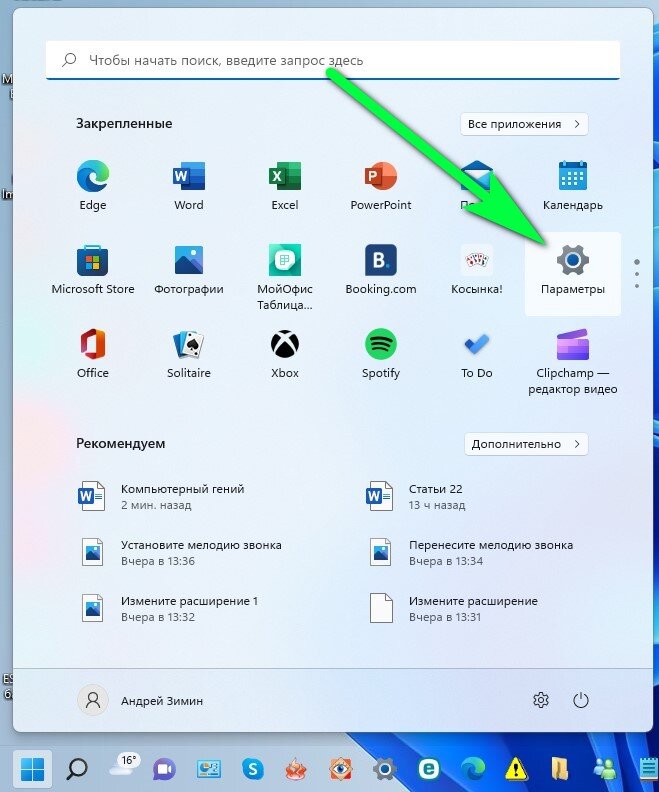659x792 pixels.
Task: Open Microsoft Store
Action: tap(92, 269)
